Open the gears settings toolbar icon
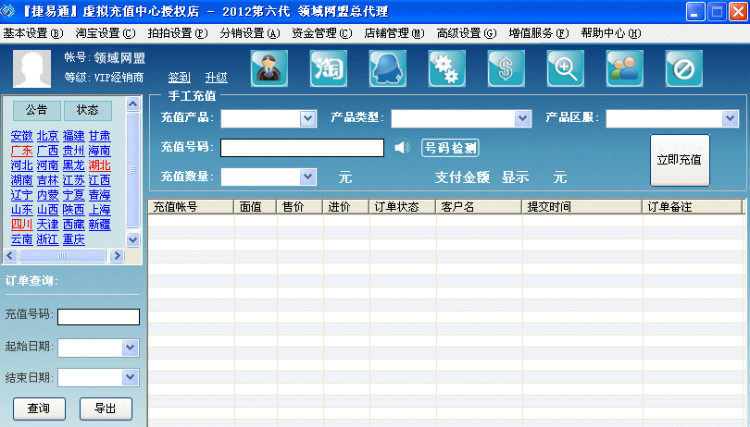This screenshot has width=750, height=427. tap(447, 68)
